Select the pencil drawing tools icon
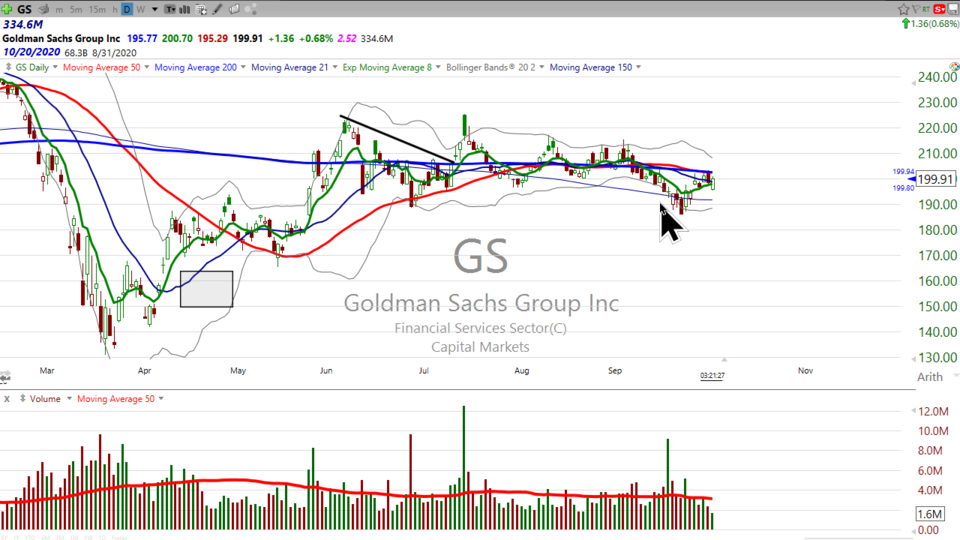This screenshot has width=960, height=540. (x=217, y=9)
